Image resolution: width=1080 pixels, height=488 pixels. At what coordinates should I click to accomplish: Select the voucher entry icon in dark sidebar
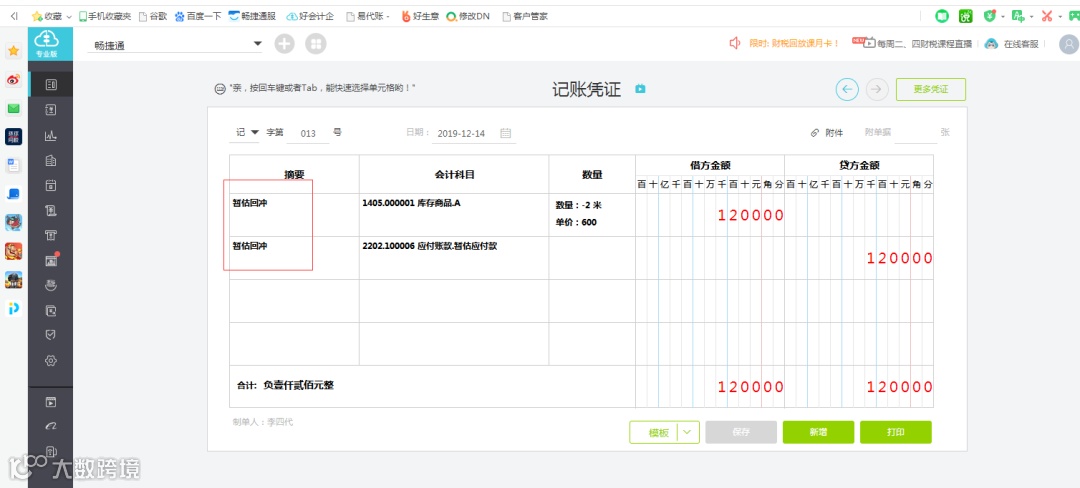(50, 85)
